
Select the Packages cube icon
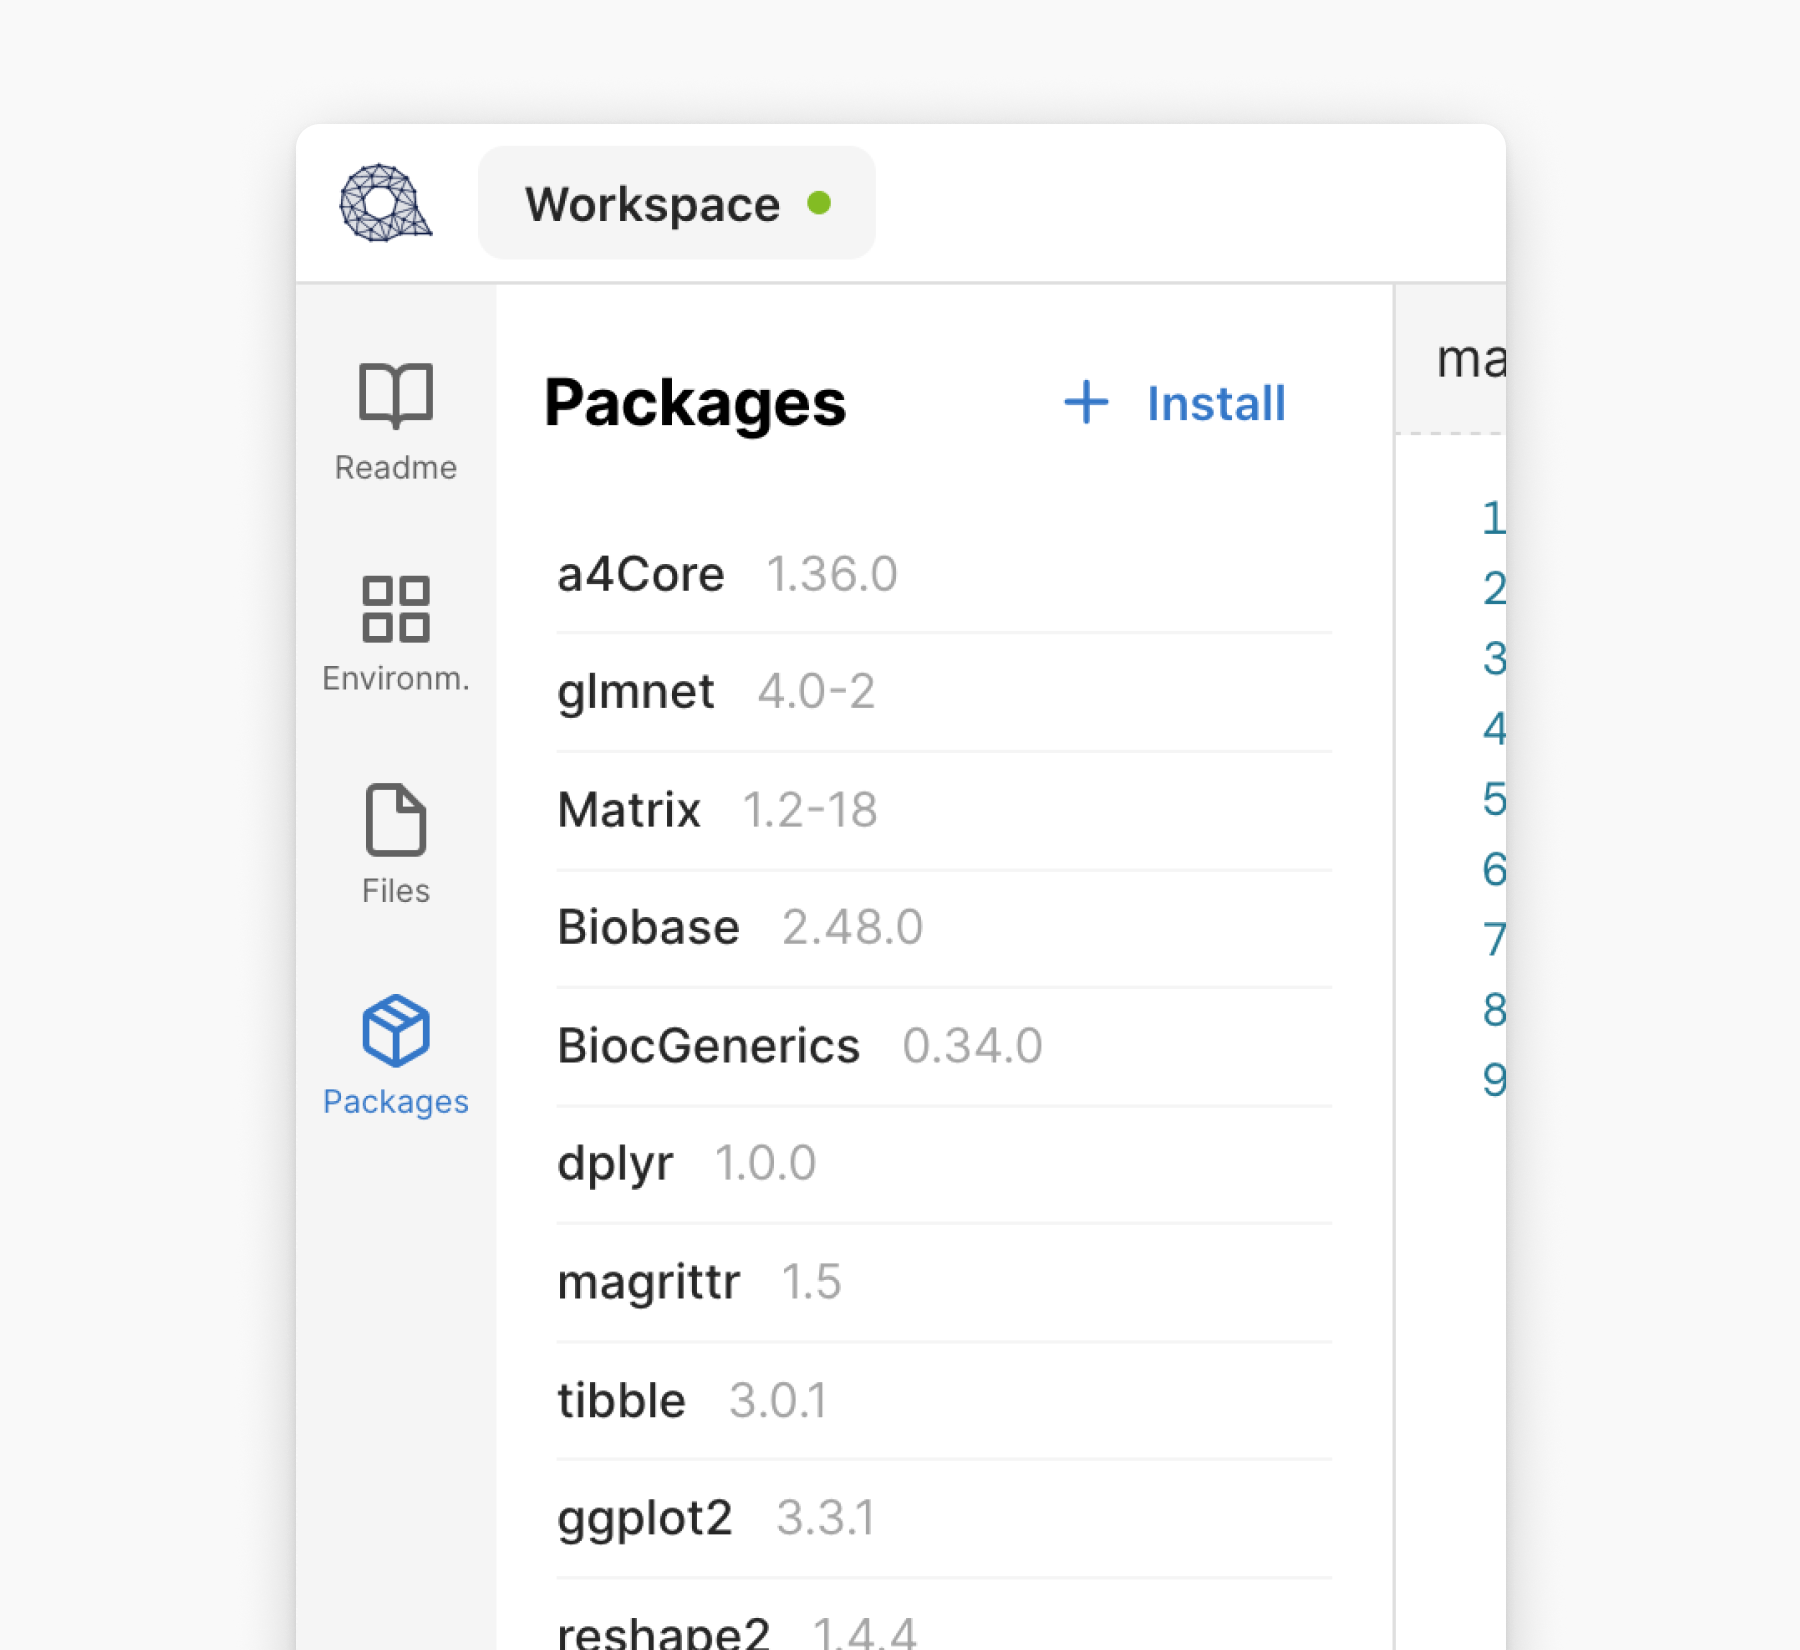396,1031
